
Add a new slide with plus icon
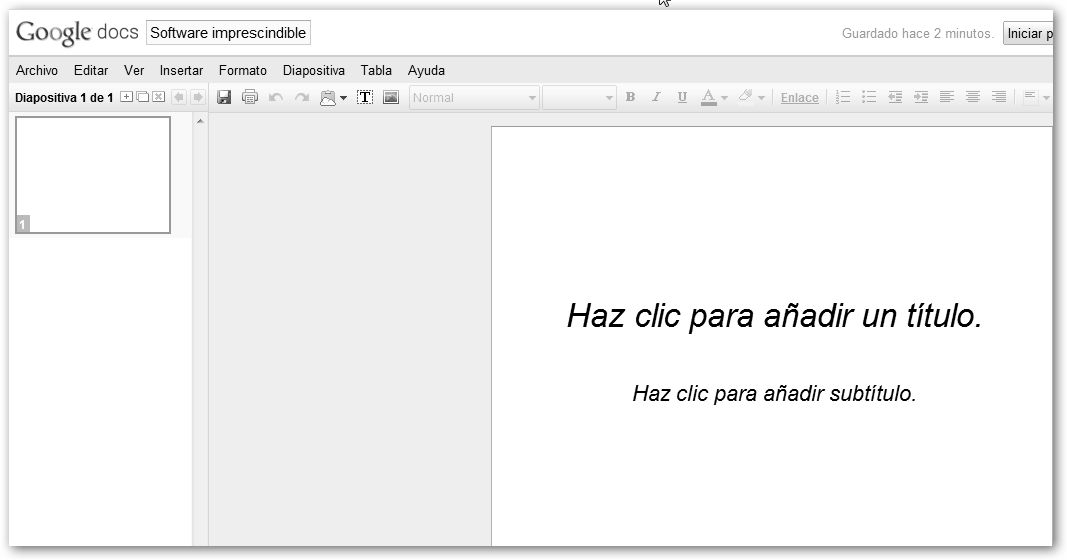(126, 97)
